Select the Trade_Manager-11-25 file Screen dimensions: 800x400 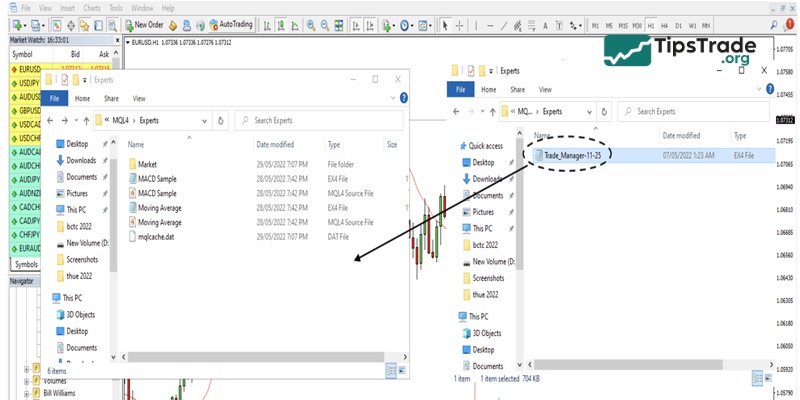[x=571, y=155]
